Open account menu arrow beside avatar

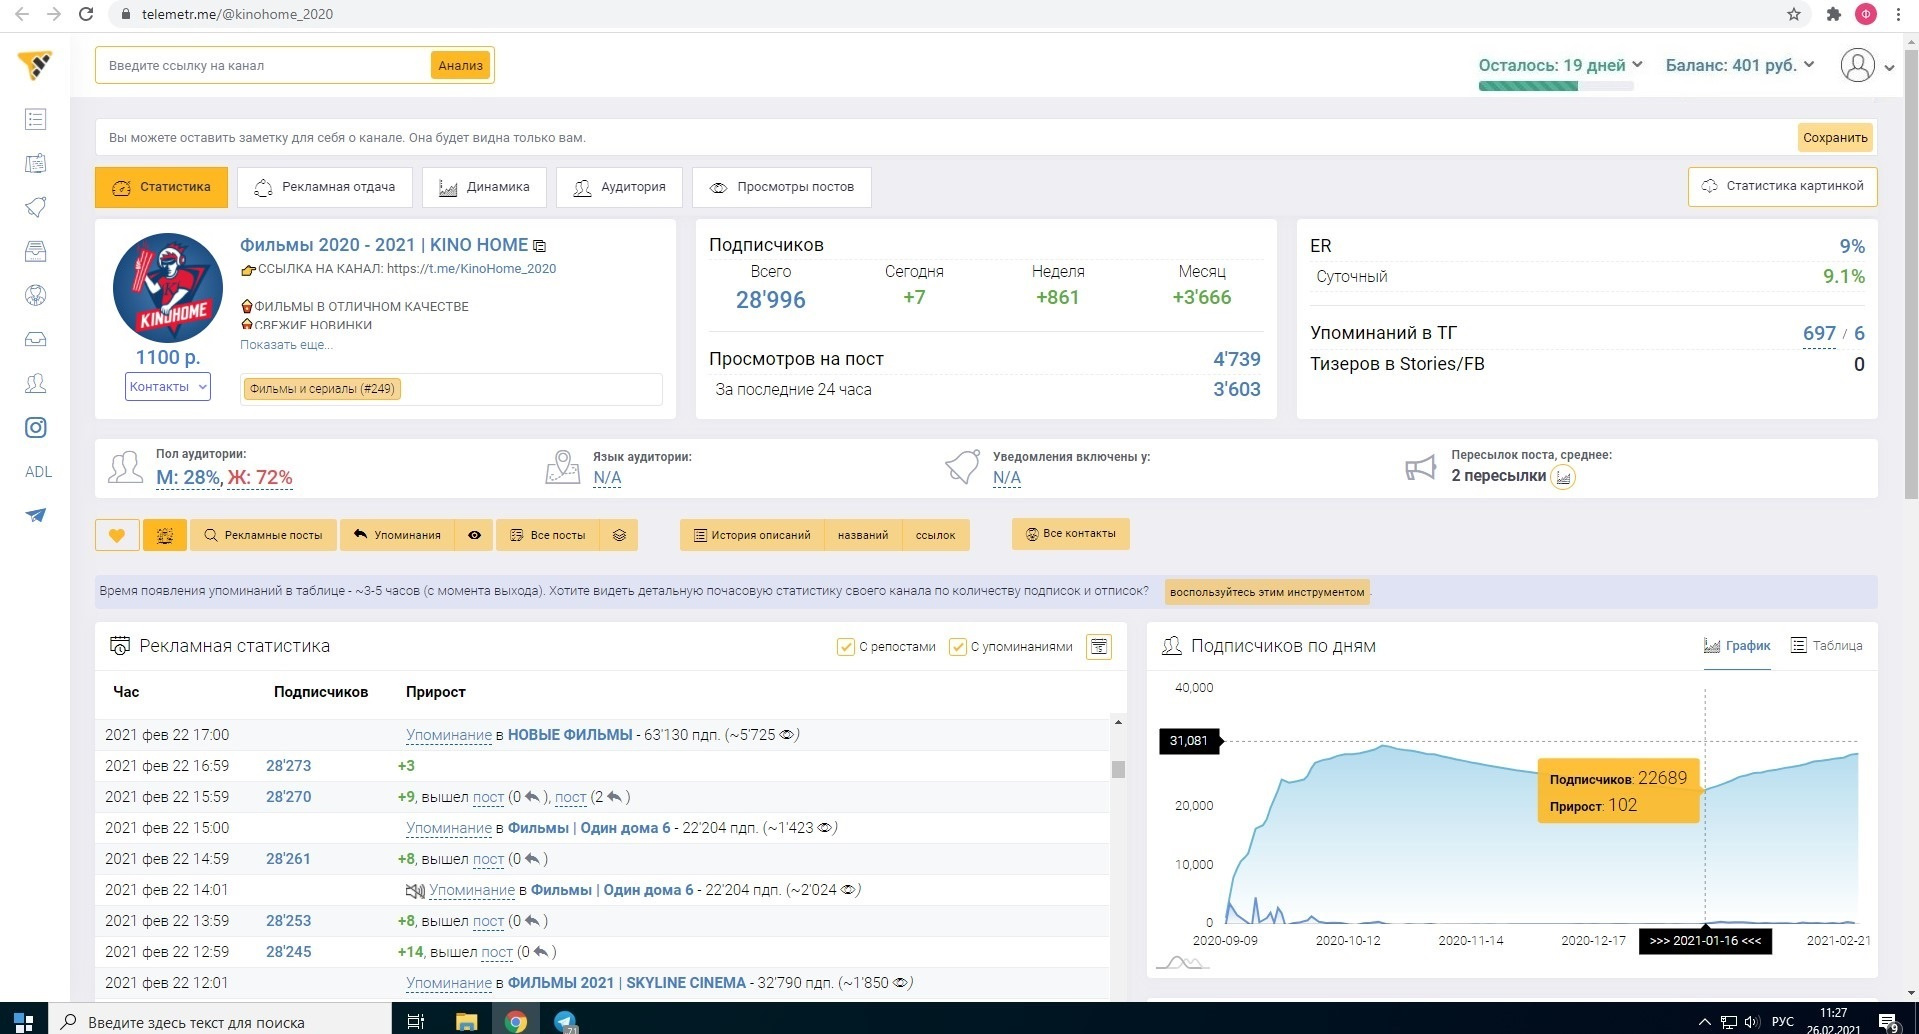[1889, 68]
